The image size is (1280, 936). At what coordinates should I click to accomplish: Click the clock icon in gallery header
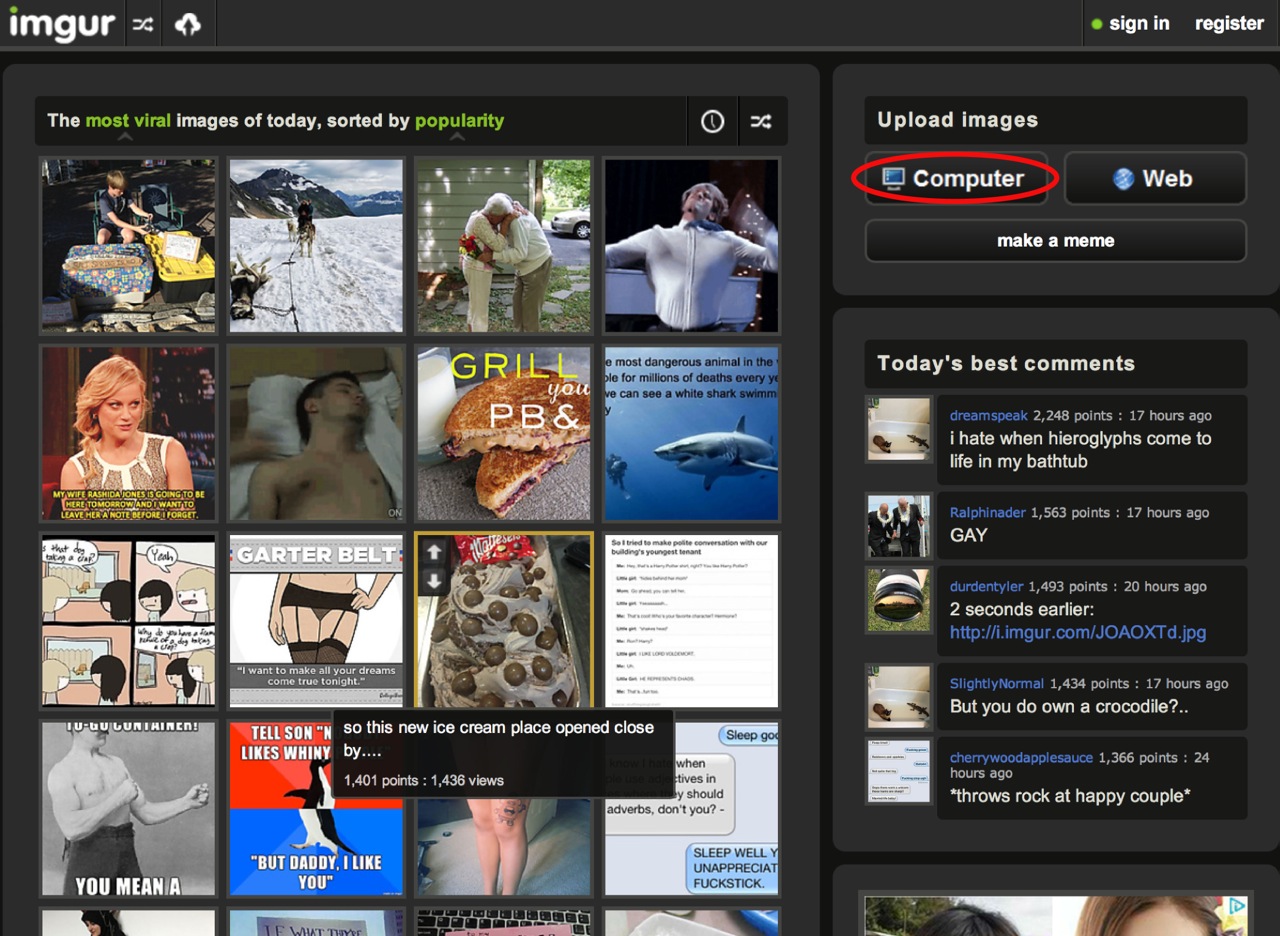tap(712, 121)
